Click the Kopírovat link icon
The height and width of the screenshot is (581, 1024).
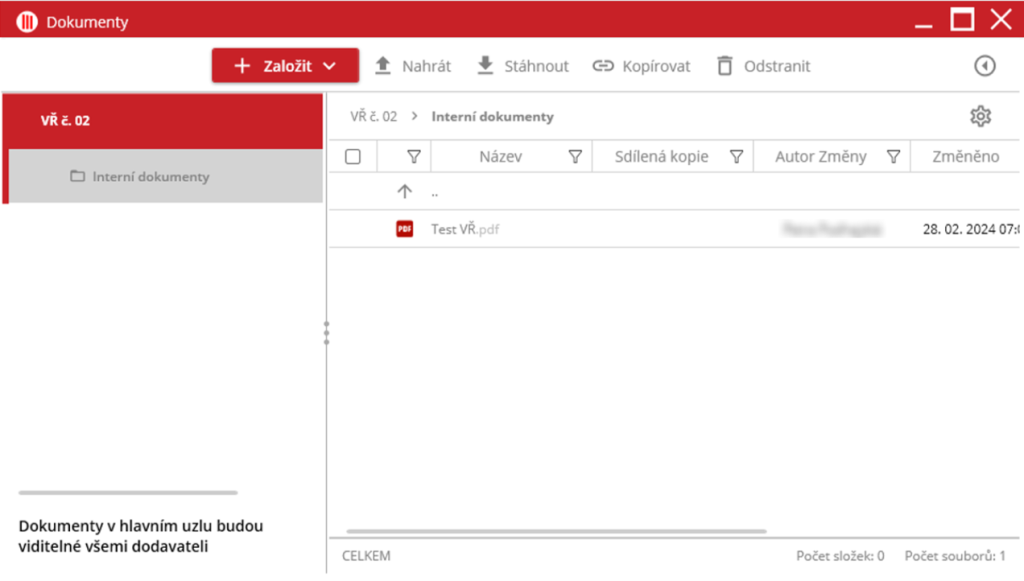602,66
